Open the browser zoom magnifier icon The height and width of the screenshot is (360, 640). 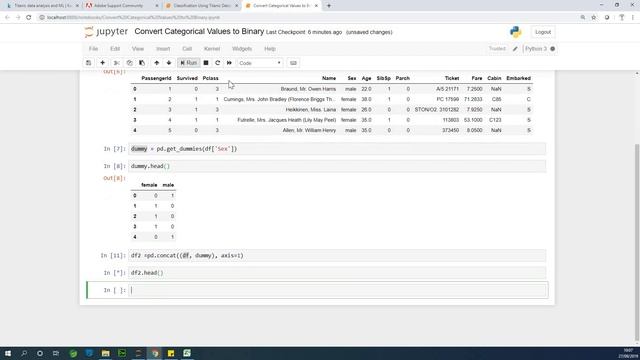(x=582, y=17)
